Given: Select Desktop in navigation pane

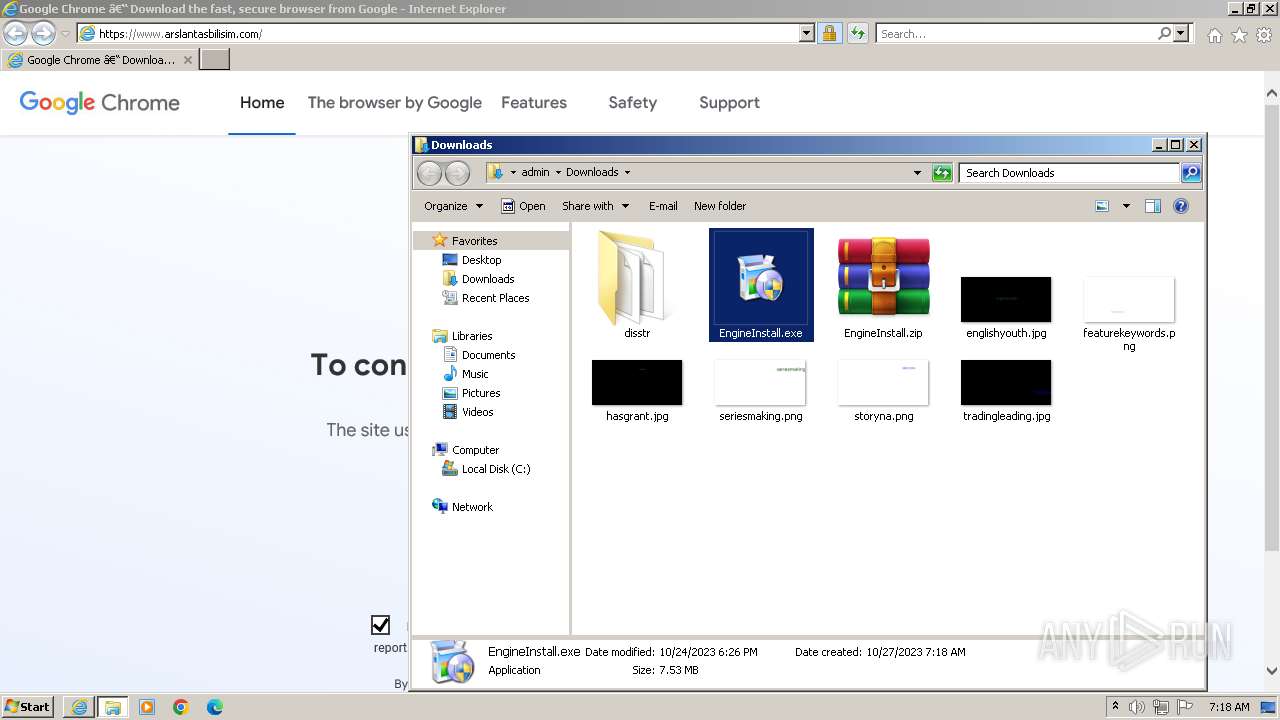Looking at the screenshot, I should (481, 260).
